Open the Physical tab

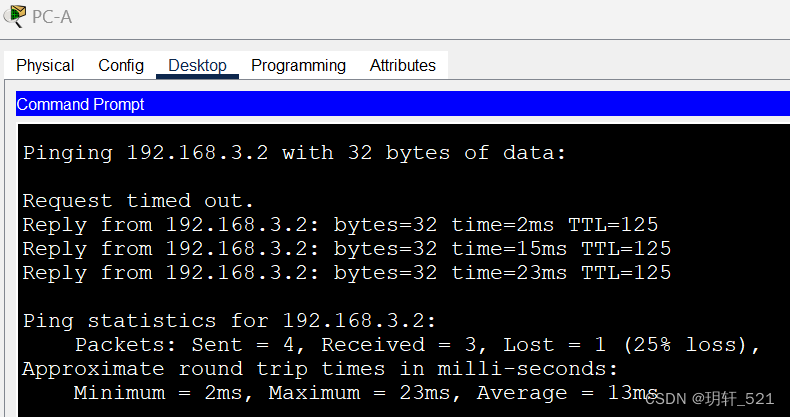click(x=45, y=65)
